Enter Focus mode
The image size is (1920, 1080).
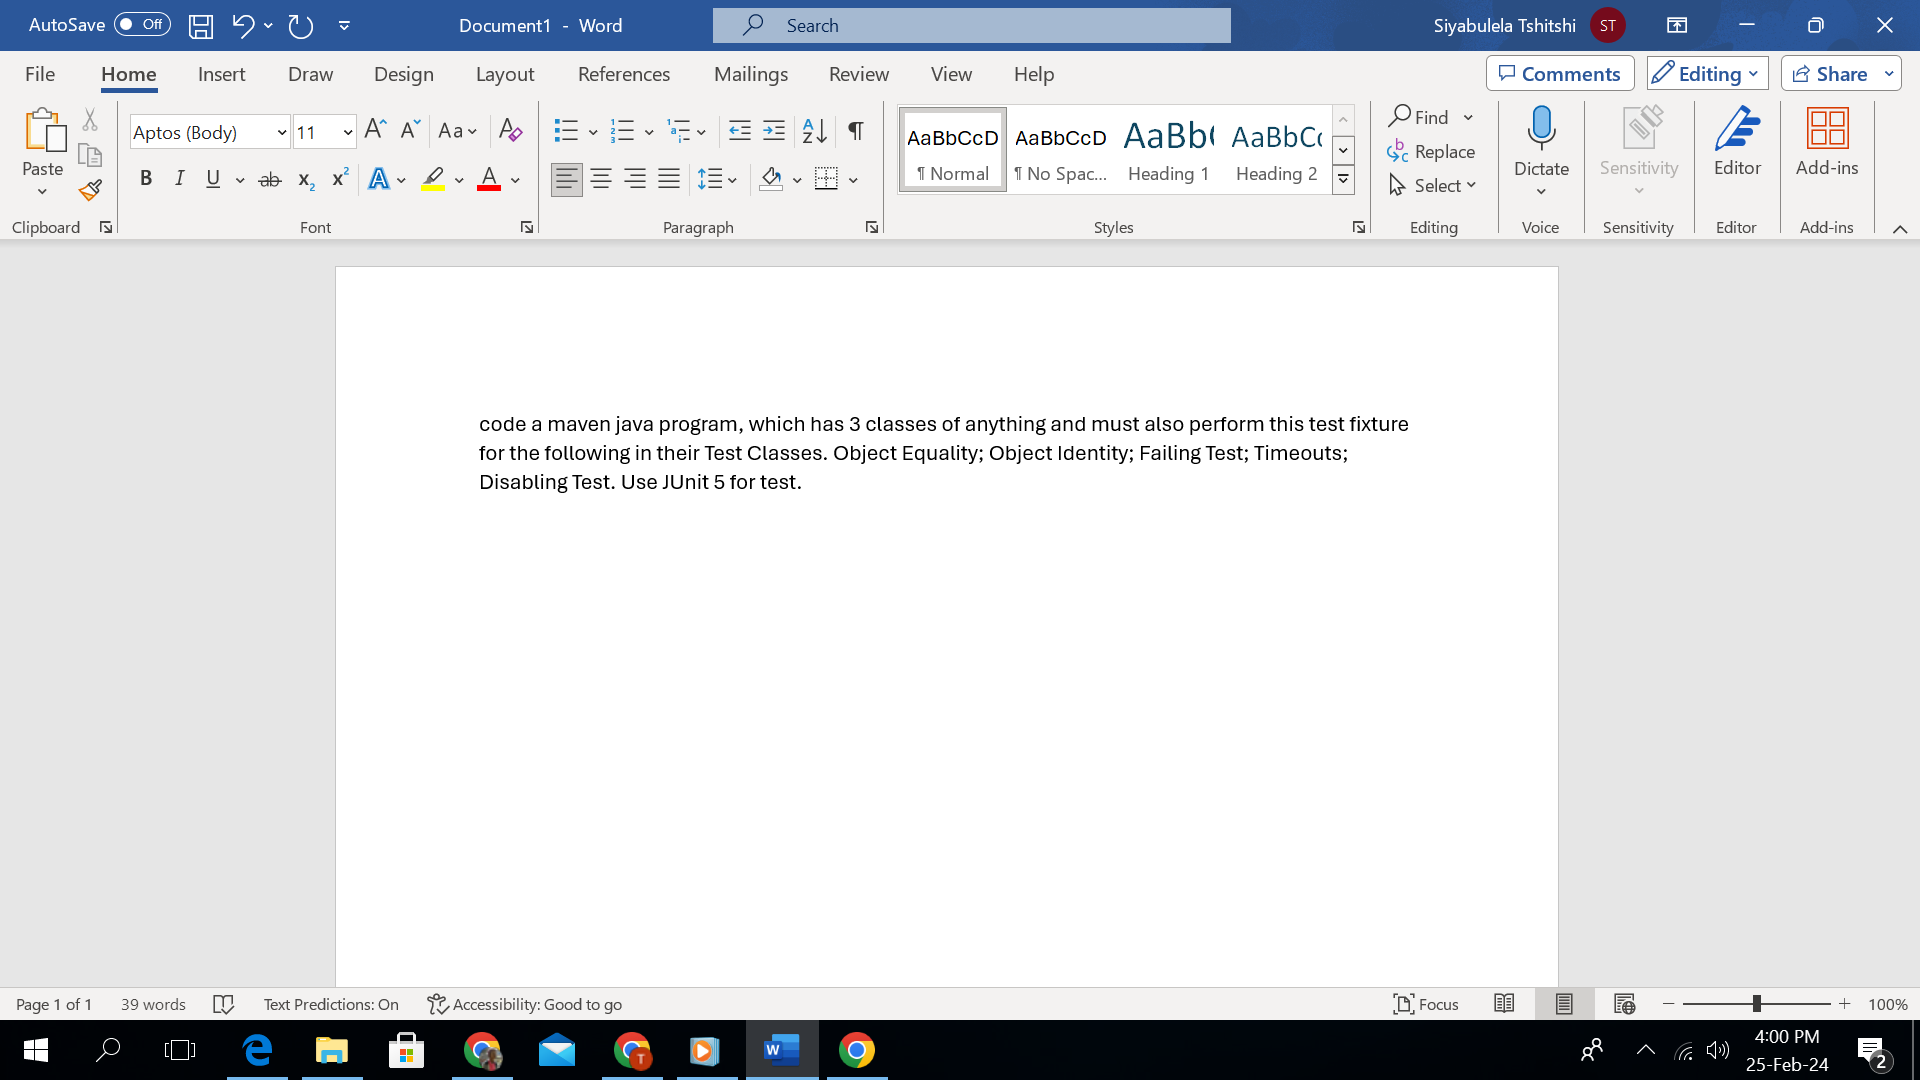1426,1004
